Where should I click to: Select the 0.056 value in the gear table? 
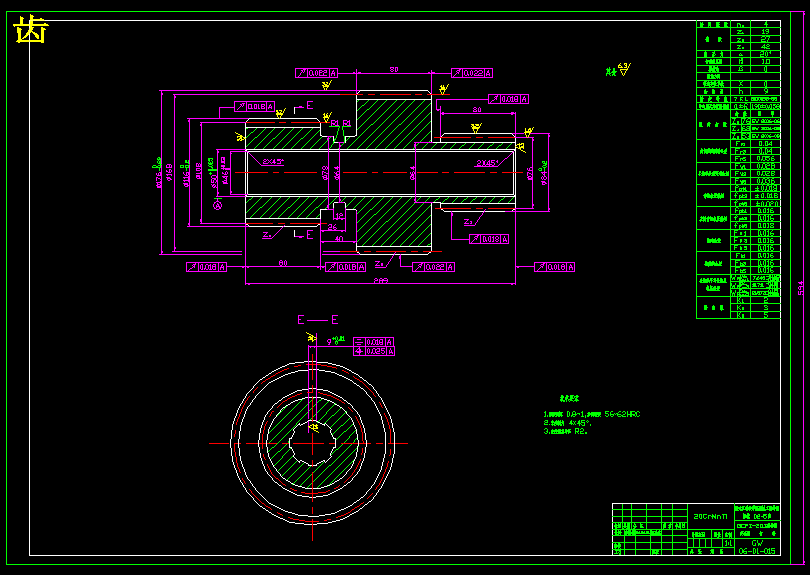pyautogui.click(x=766, y=159)
